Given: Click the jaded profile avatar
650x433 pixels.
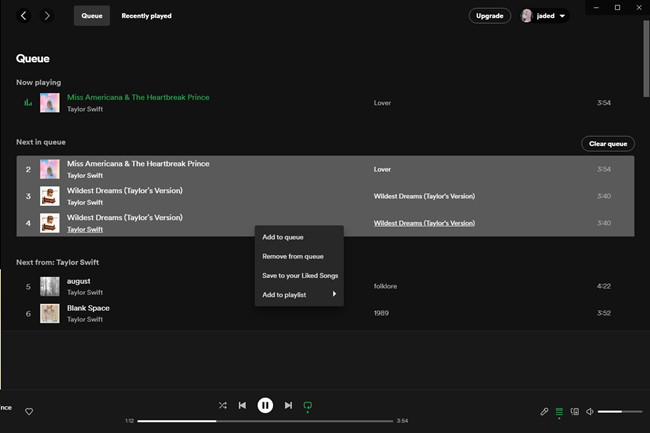Looking at the screenshot, I should pos(527,16).
